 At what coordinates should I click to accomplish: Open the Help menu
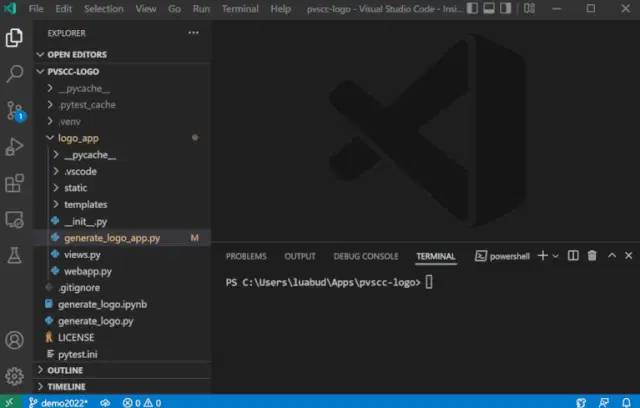coord(281,9)
